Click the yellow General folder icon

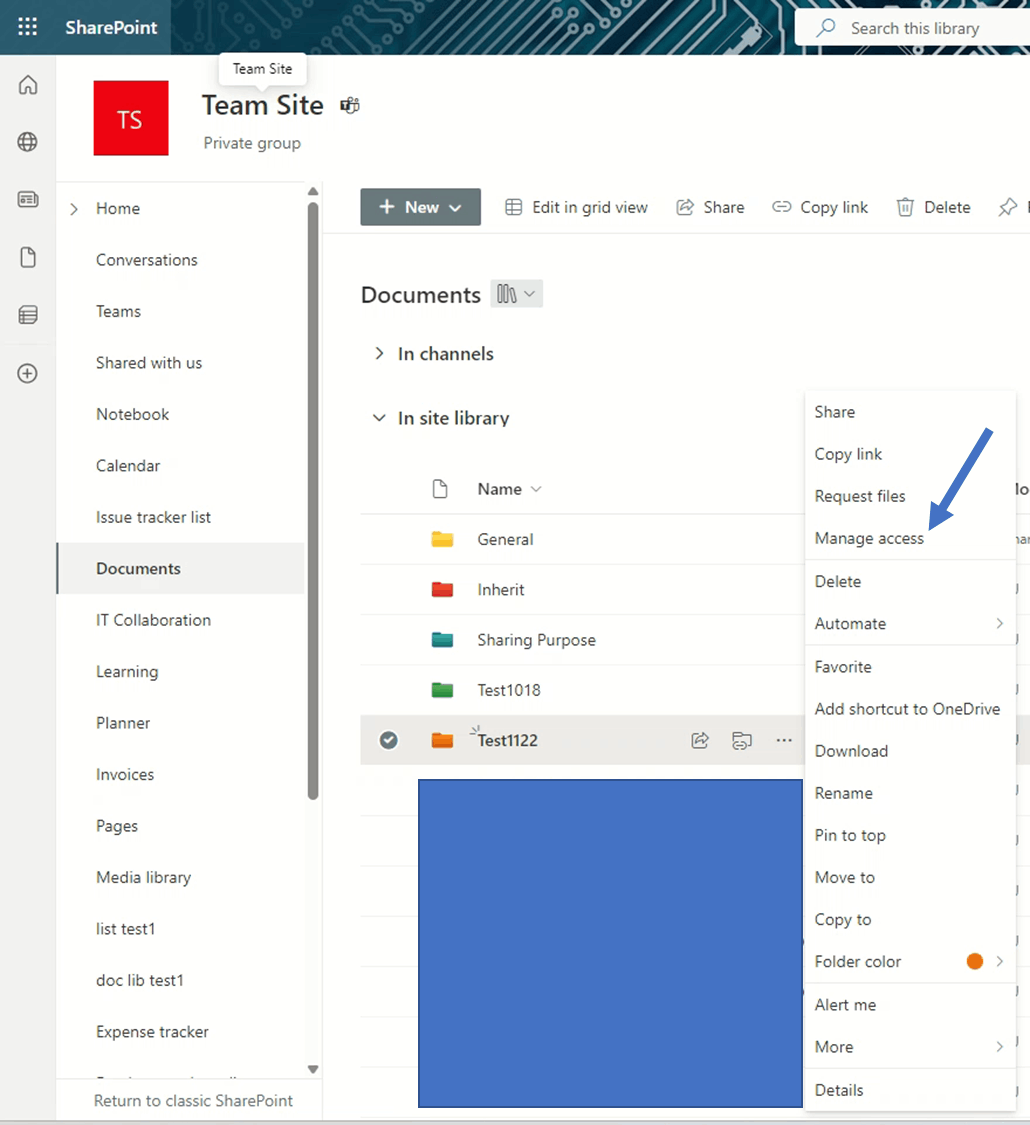click(442, 539)
